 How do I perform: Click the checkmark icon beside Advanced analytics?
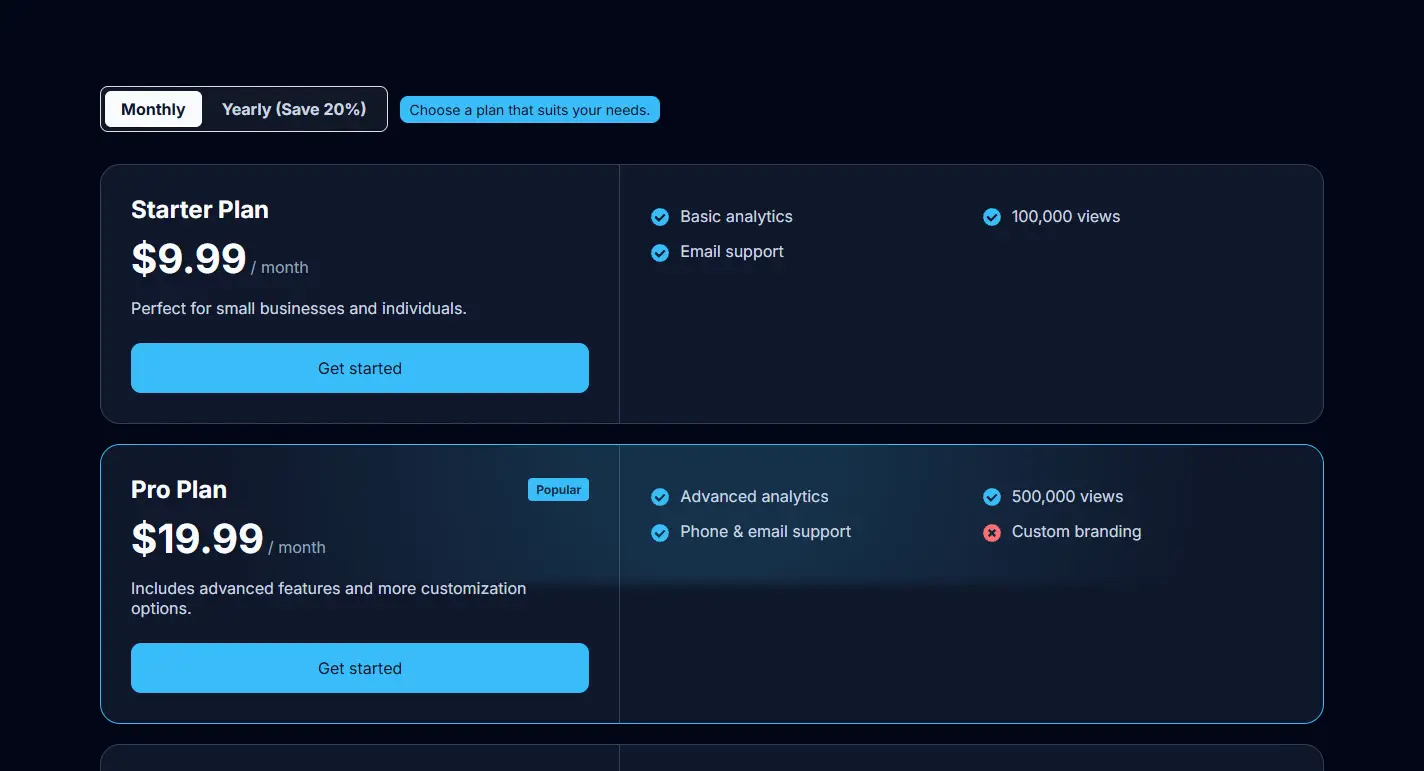(660, 497)
